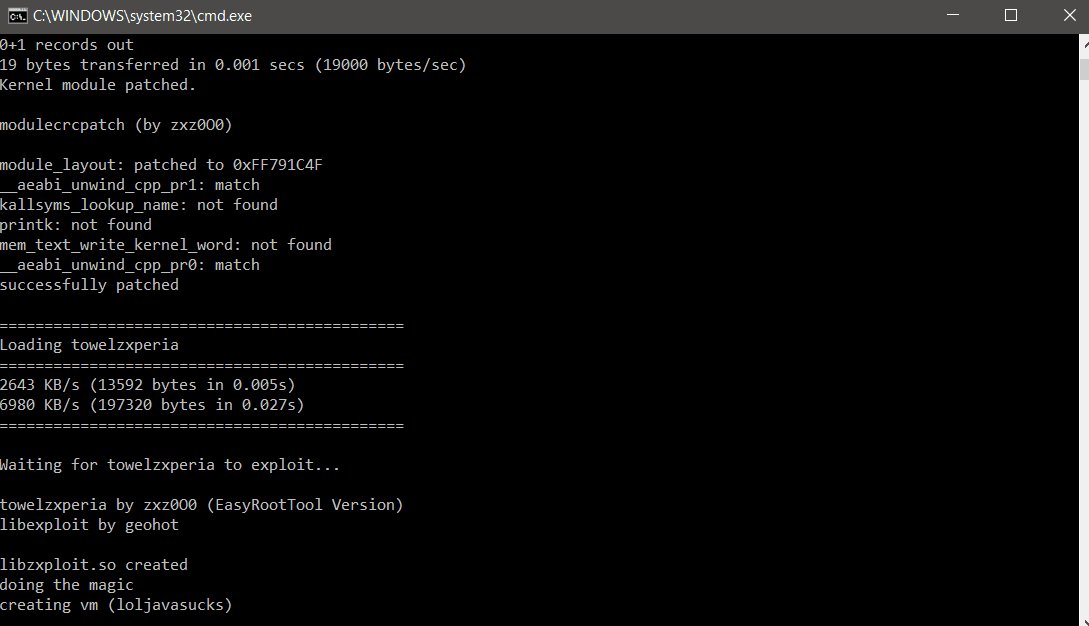Open the cmd.exe system menu icon

[17, 15]
